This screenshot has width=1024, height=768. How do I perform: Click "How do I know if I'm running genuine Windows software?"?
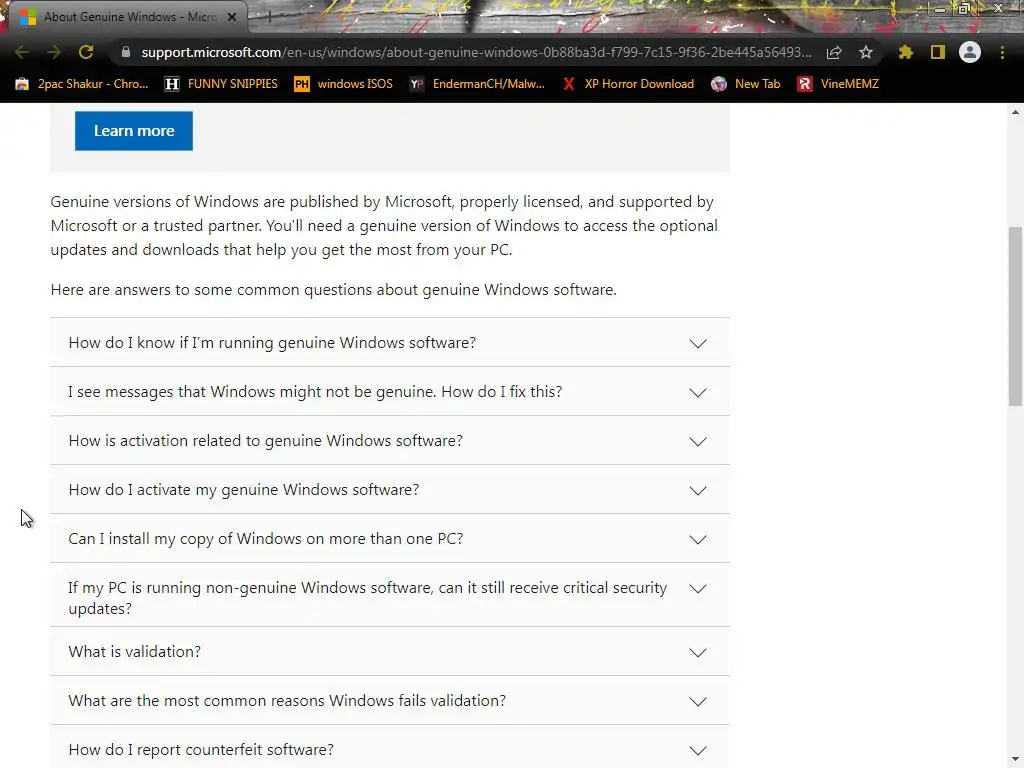272,343
